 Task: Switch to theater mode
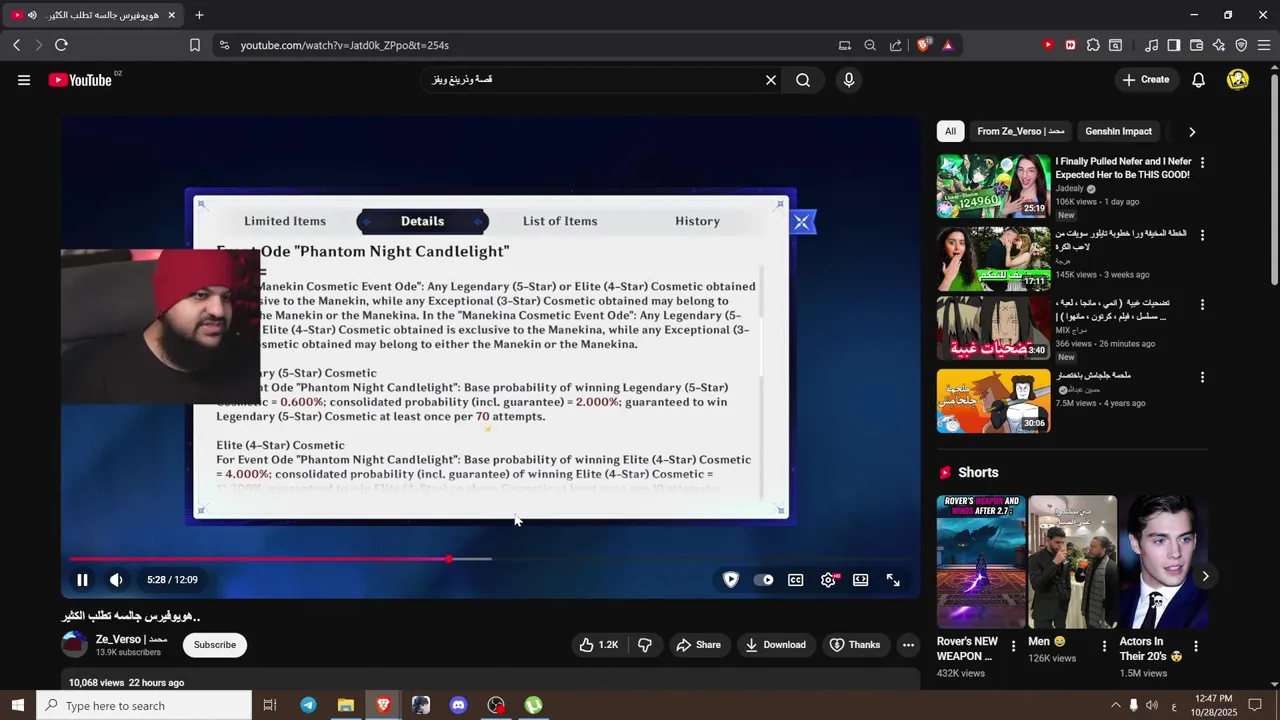pyautogui.click(x=860, y=580)
